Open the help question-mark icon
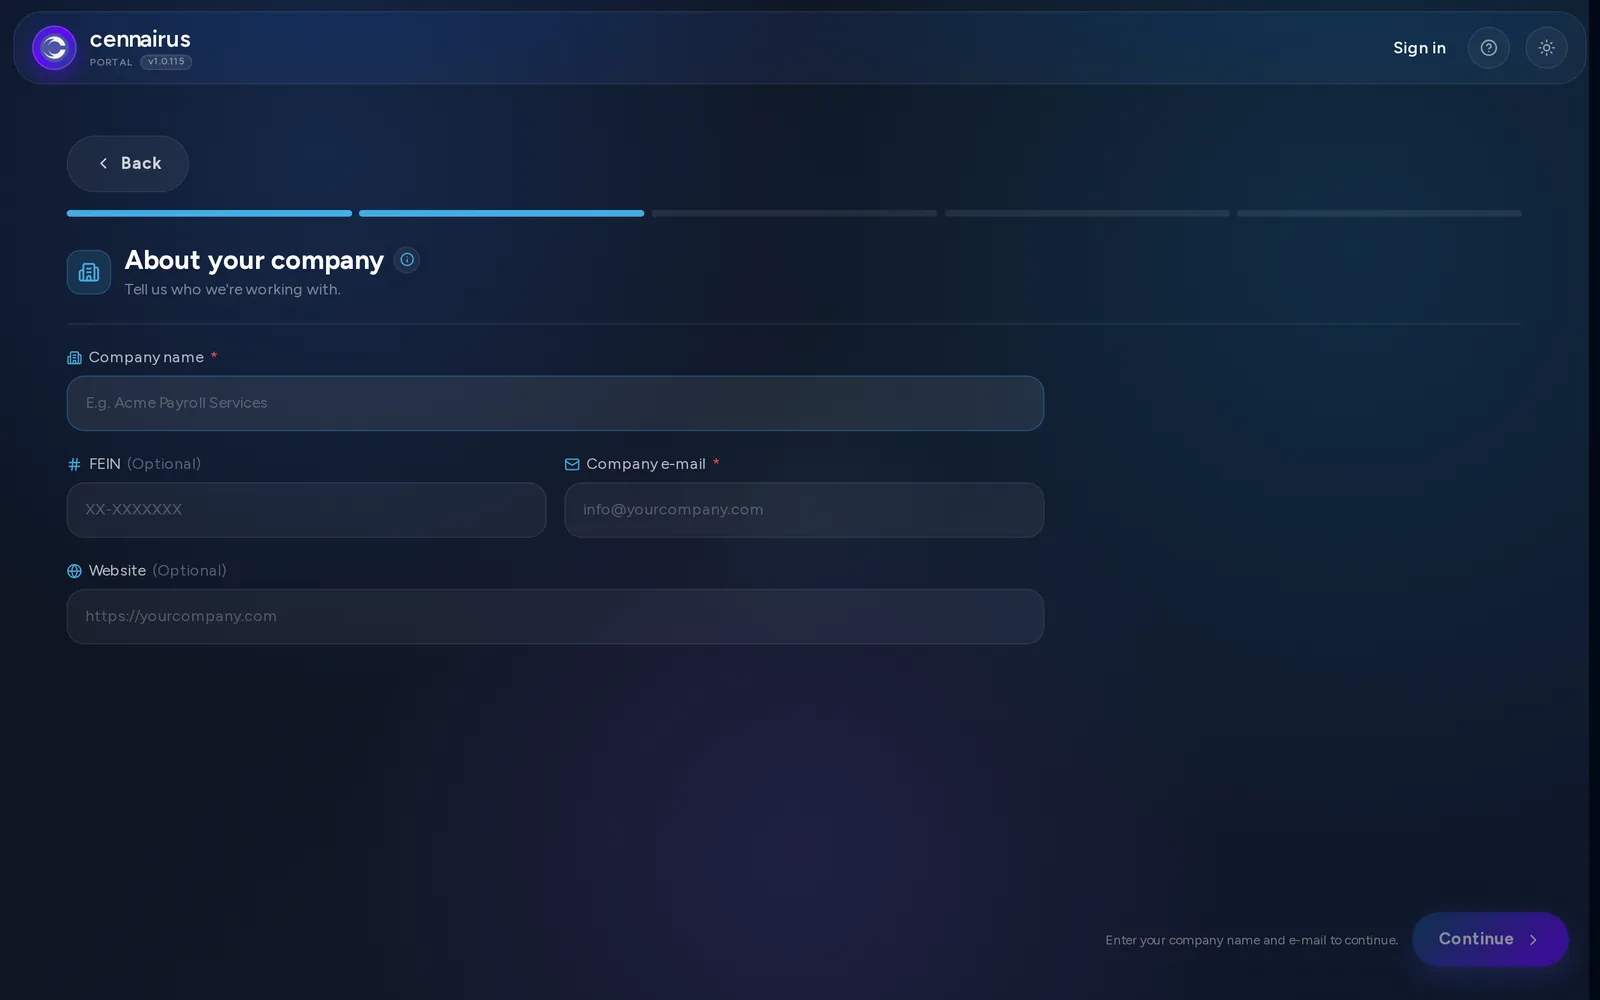The width and height of the screenshot is (1600, 1000). pos(1488,48)
